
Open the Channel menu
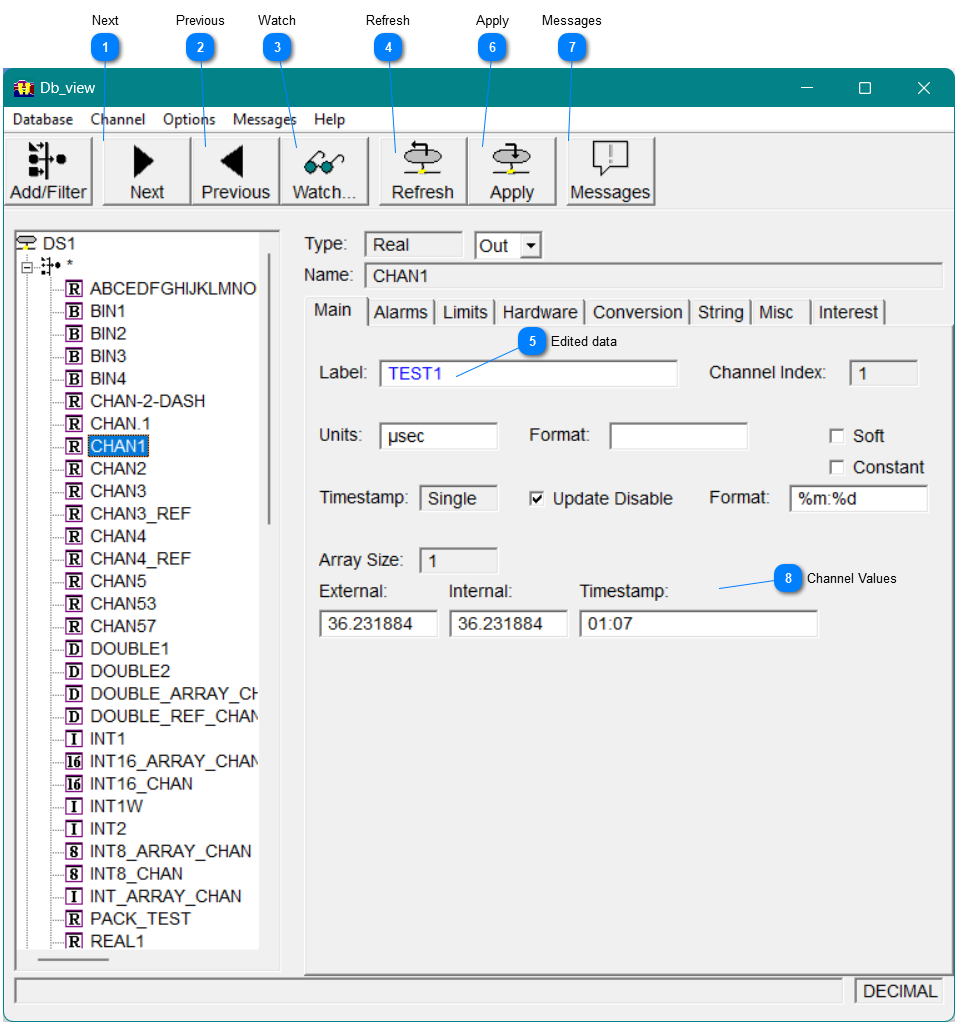tap(118, 119)
